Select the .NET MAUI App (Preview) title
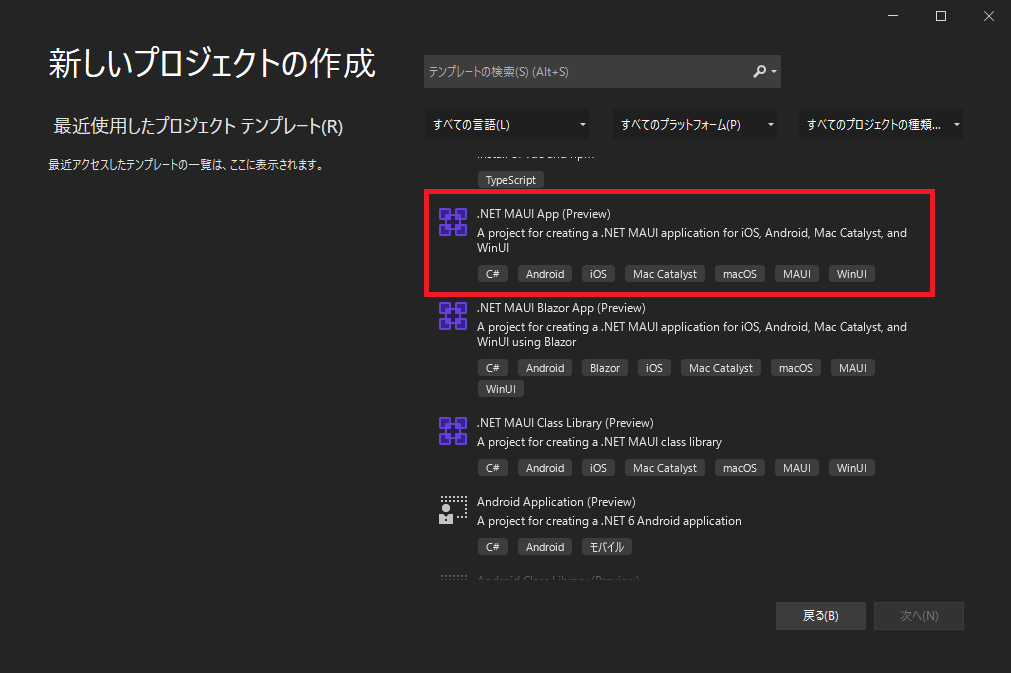1011x673 pixels. point(544,214)
